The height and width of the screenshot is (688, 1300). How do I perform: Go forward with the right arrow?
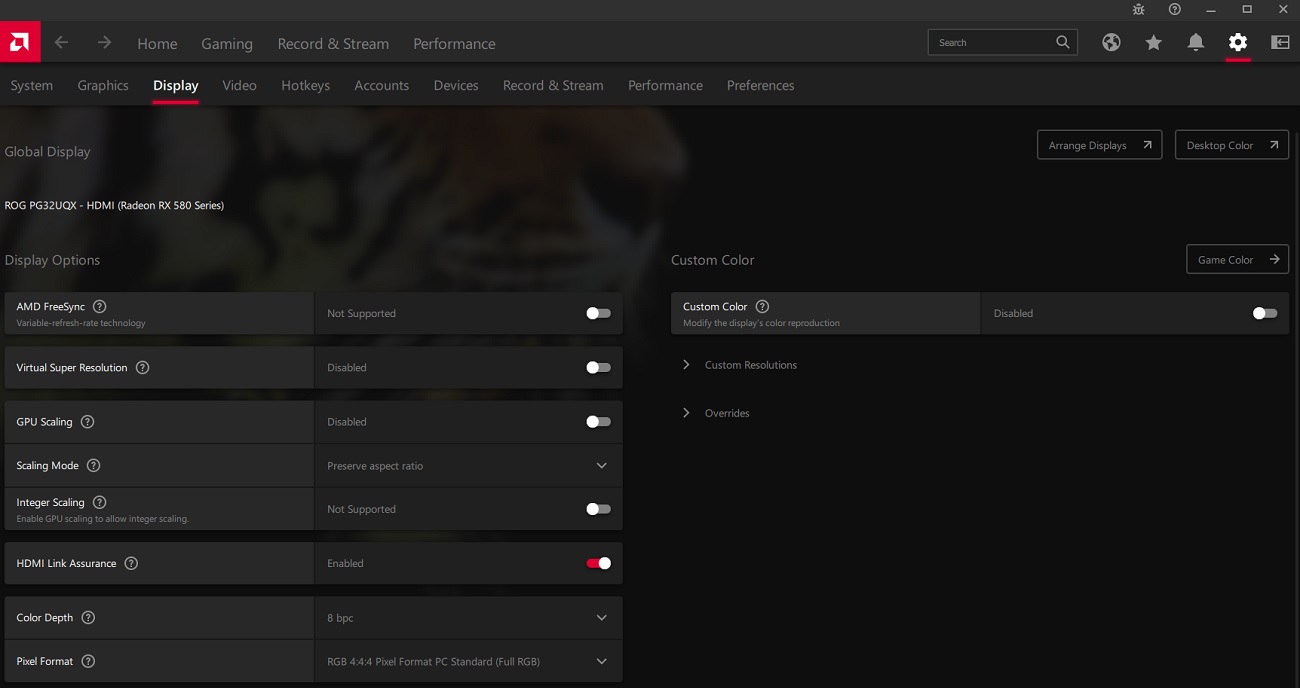tap(104, 43)
